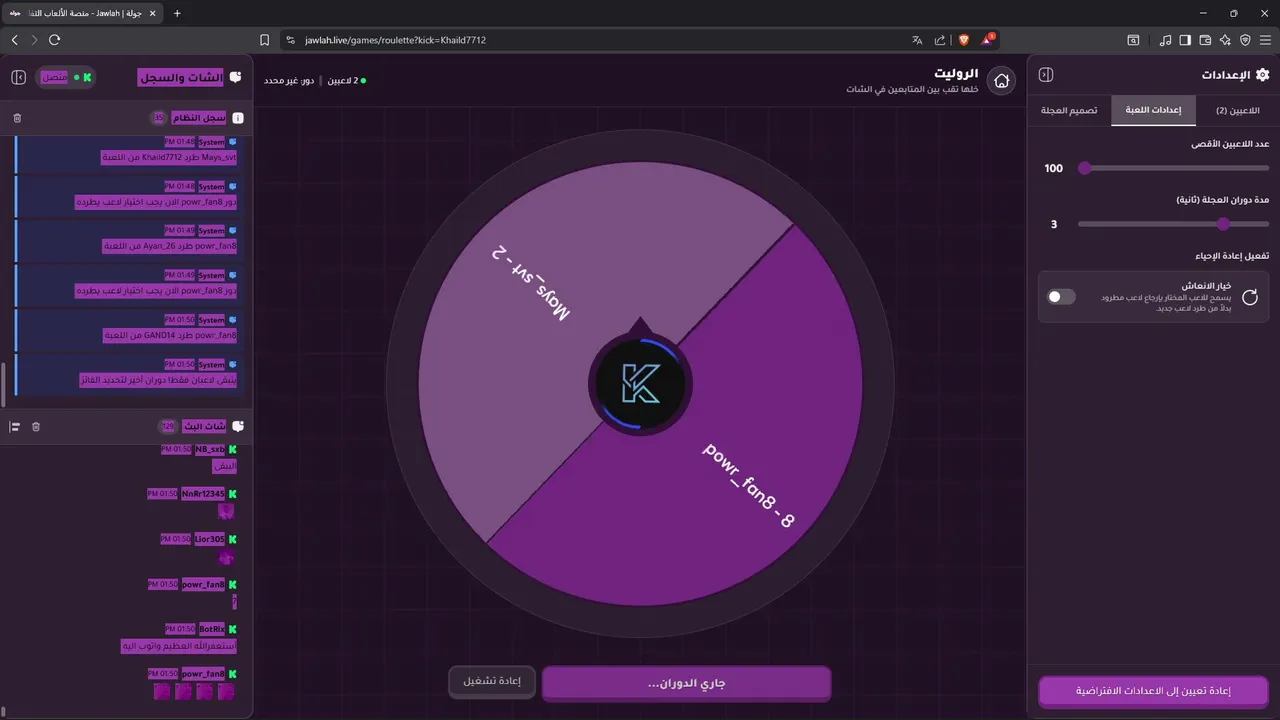Click the BotRix username in stream chat
The width and height of the screenshot is (1280, 720).
click(x=211, y=629)
